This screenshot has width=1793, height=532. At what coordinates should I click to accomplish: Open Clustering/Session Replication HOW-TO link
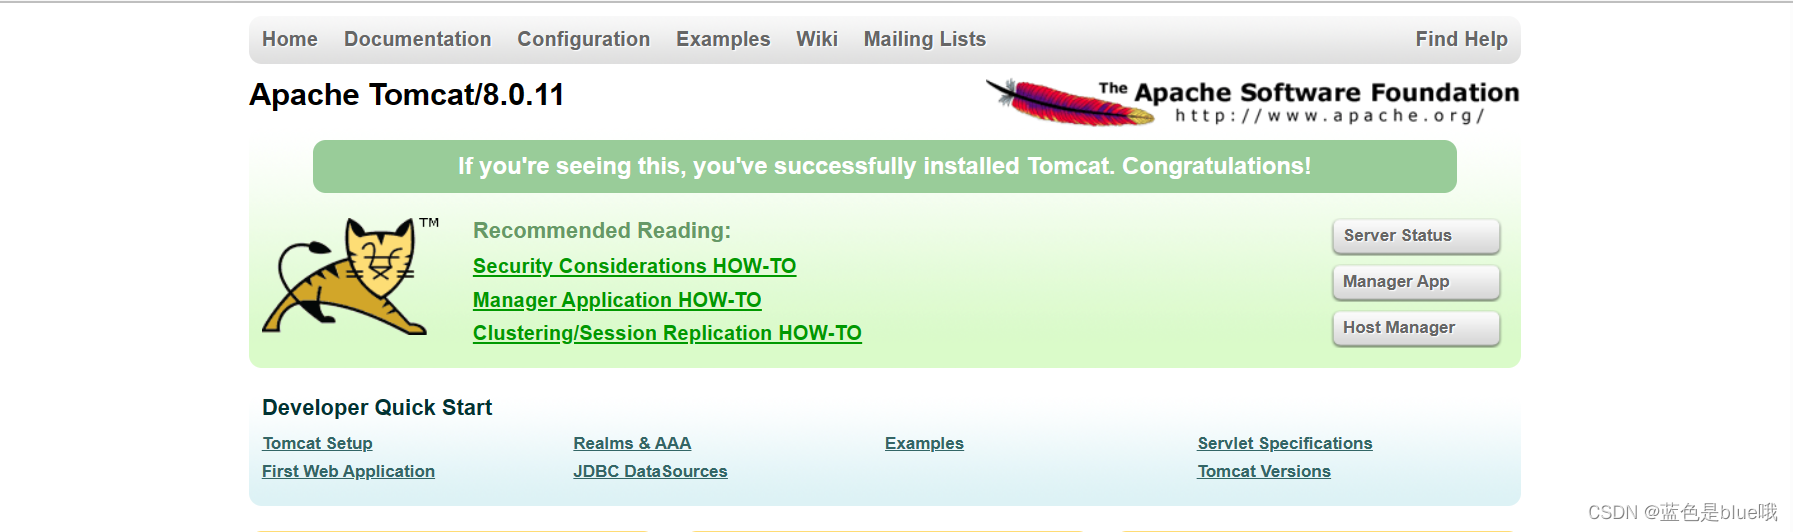point(667,333)
